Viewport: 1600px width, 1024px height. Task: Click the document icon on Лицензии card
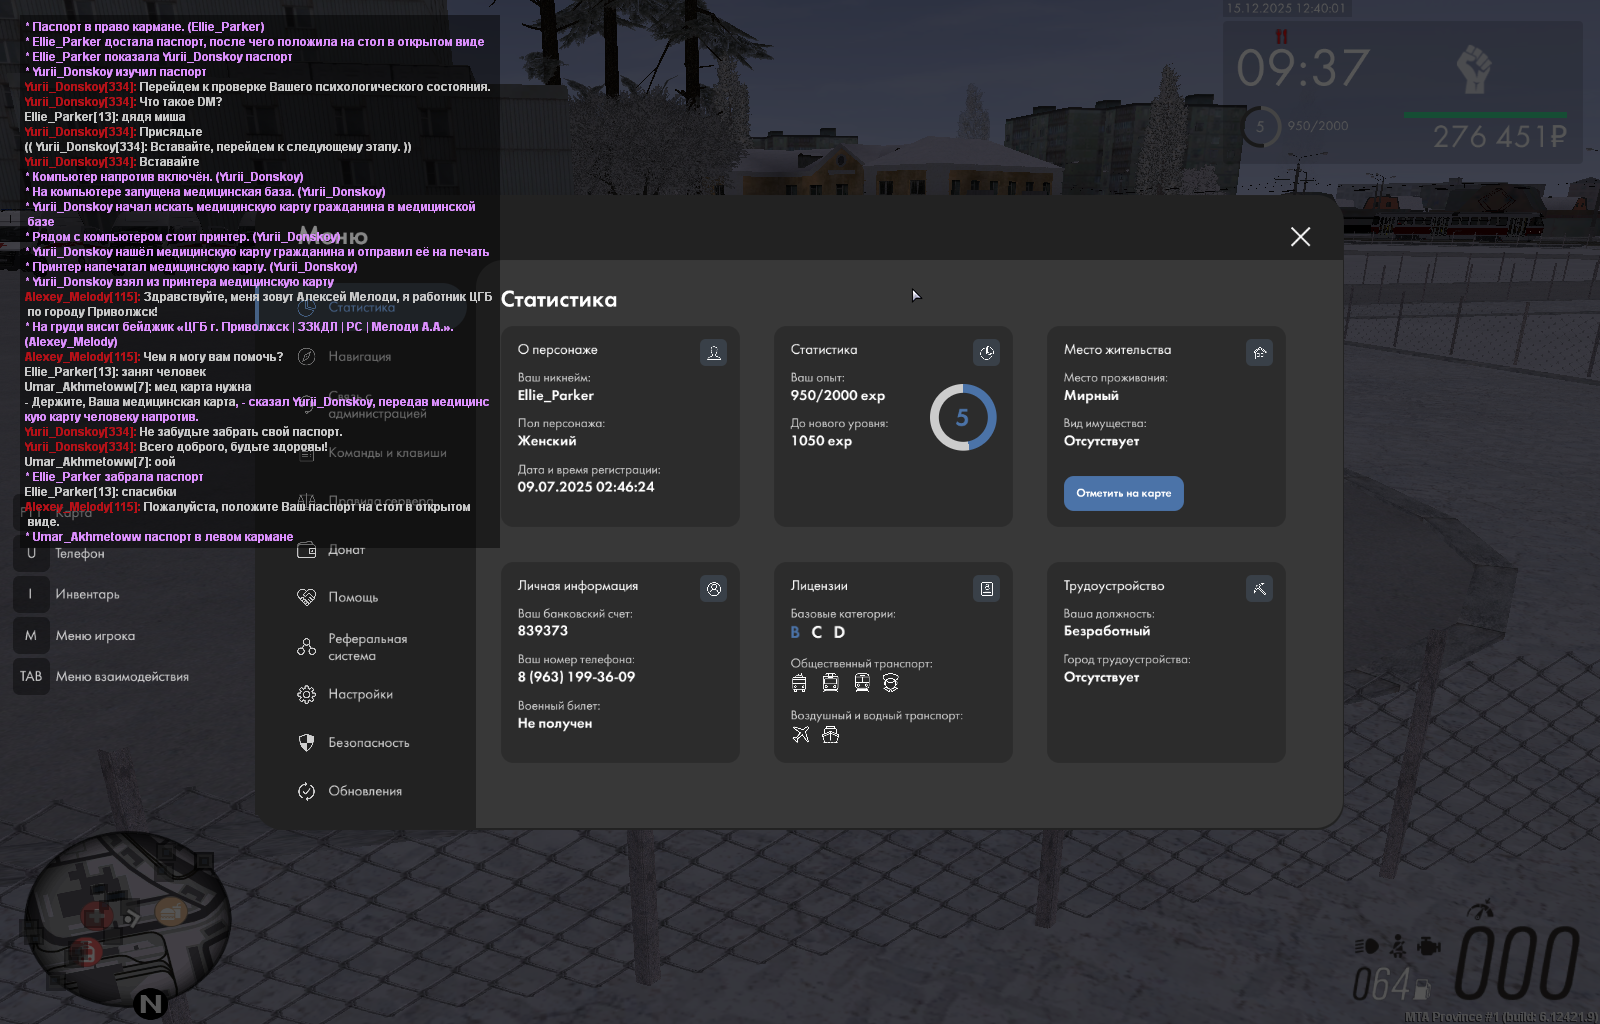[986, 589]
